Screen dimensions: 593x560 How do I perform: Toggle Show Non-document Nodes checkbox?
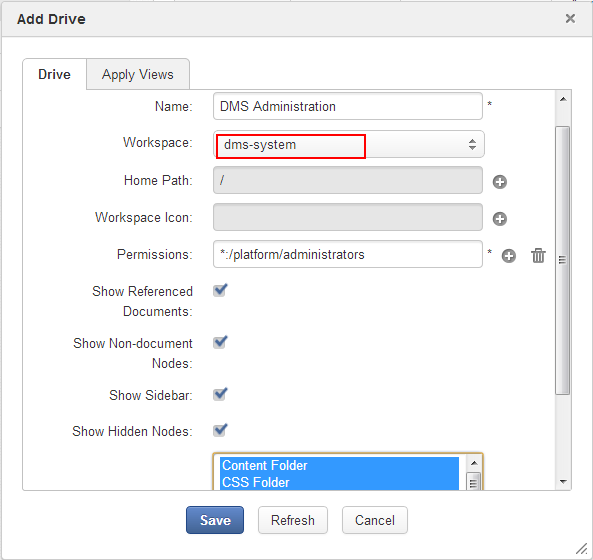click(x=220, y=342)
